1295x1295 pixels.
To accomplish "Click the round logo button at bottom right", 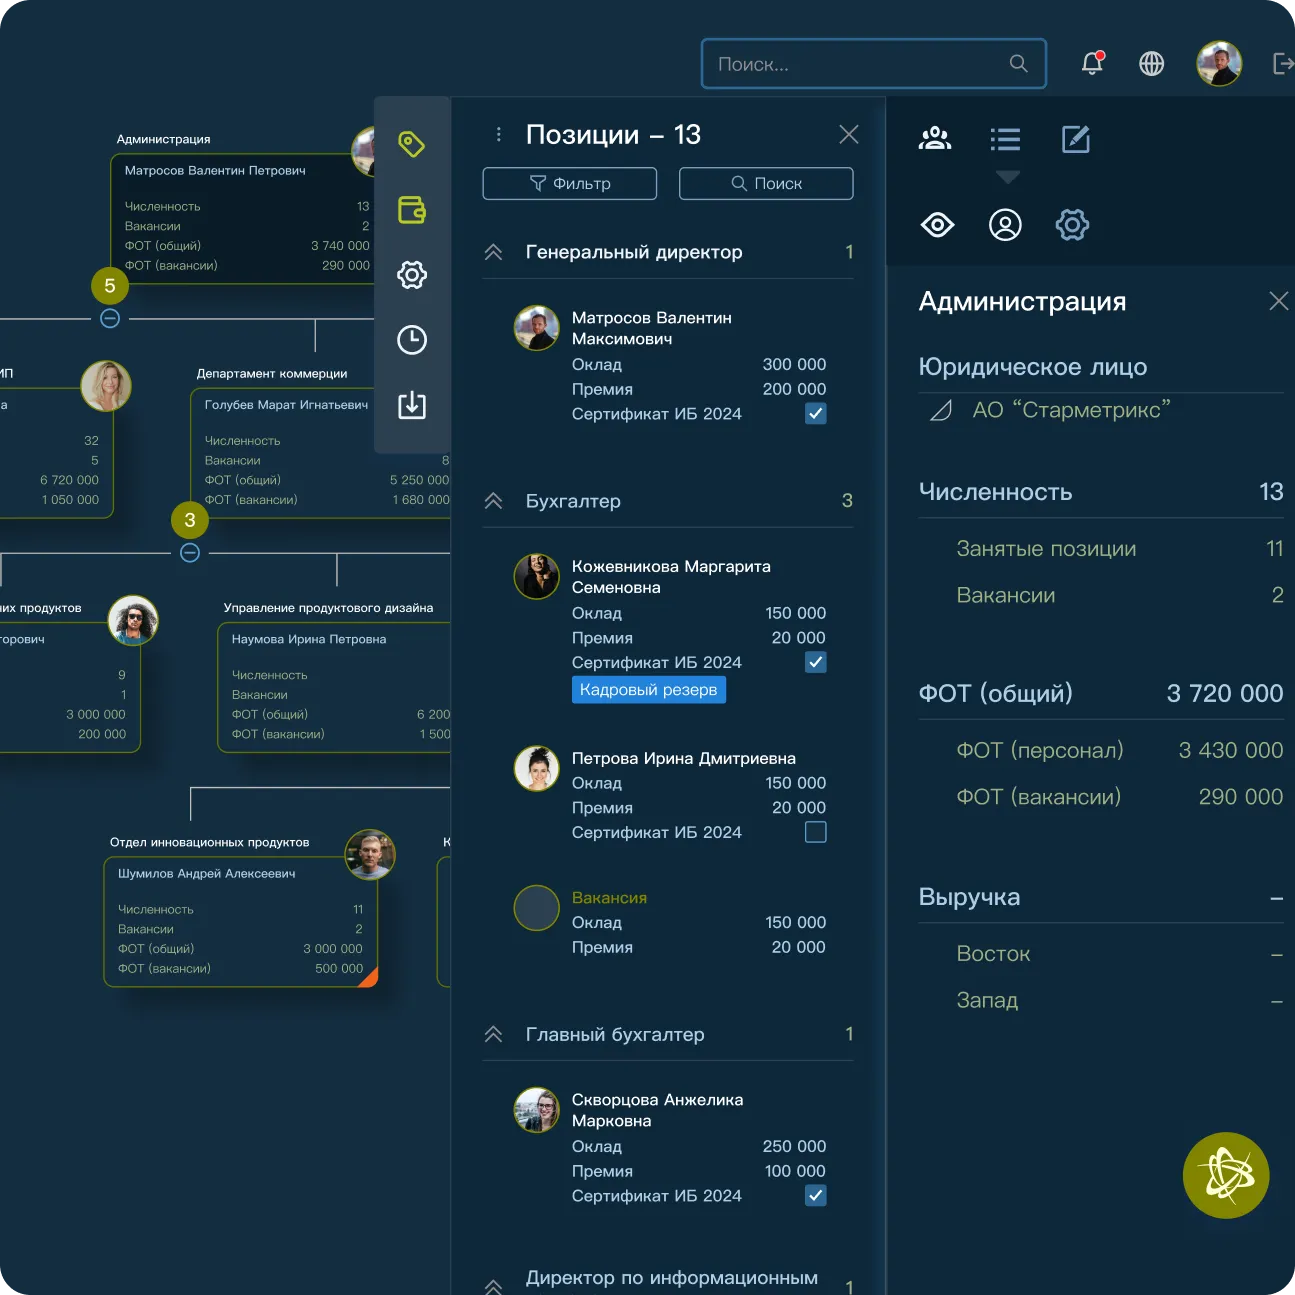I will point(1225,1175).
